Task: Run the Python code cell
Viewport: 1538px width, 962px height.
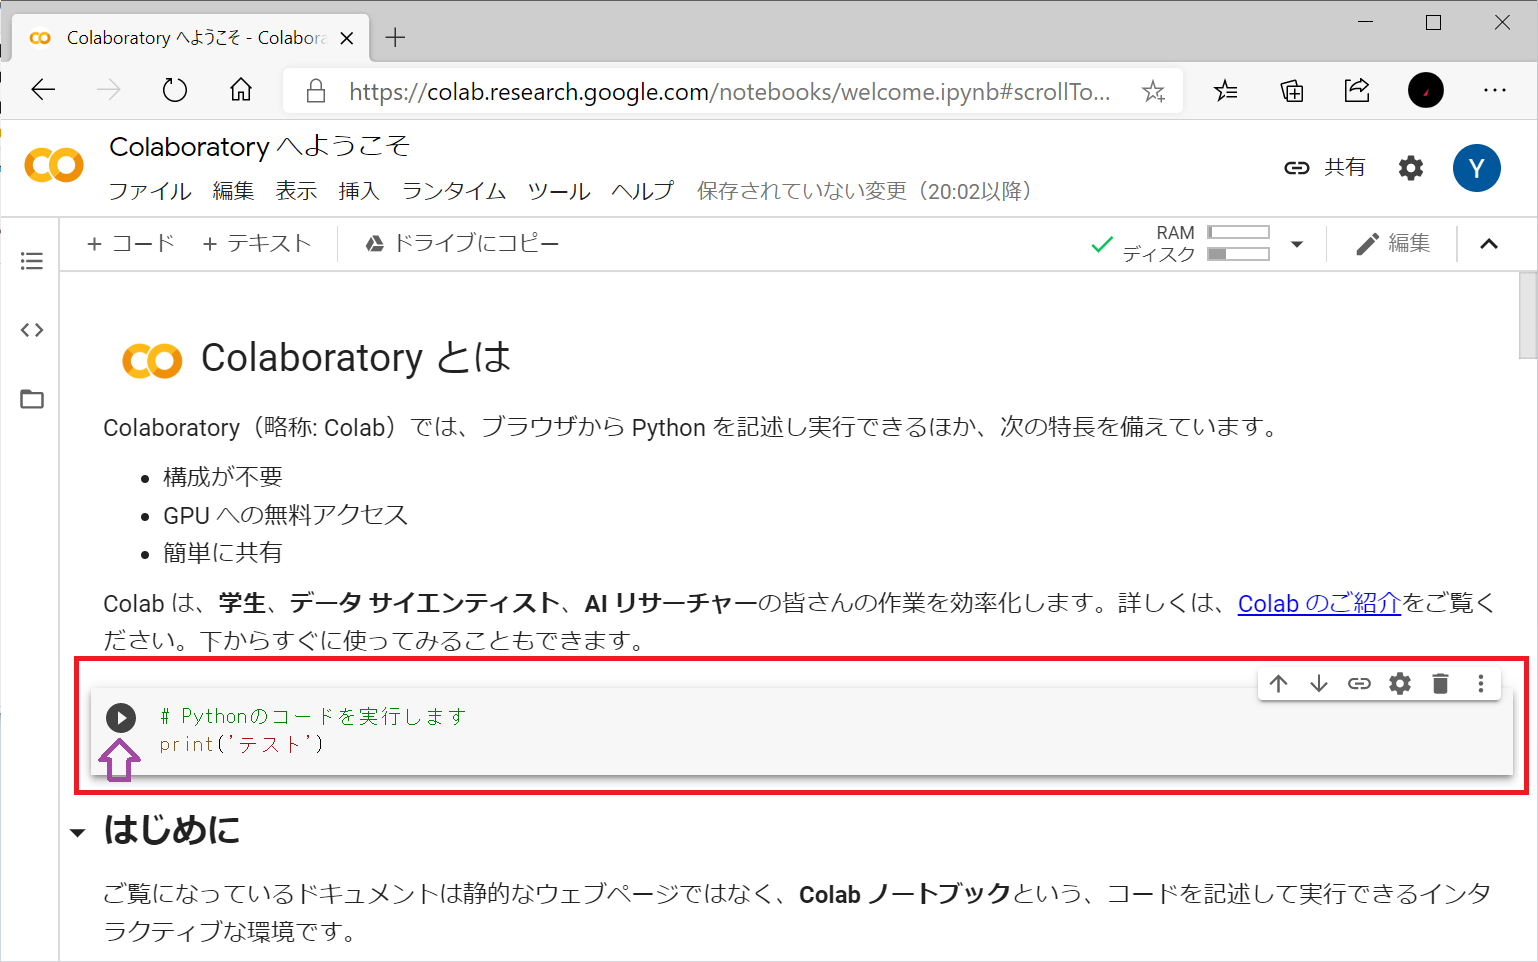Action: pos(122,717)
